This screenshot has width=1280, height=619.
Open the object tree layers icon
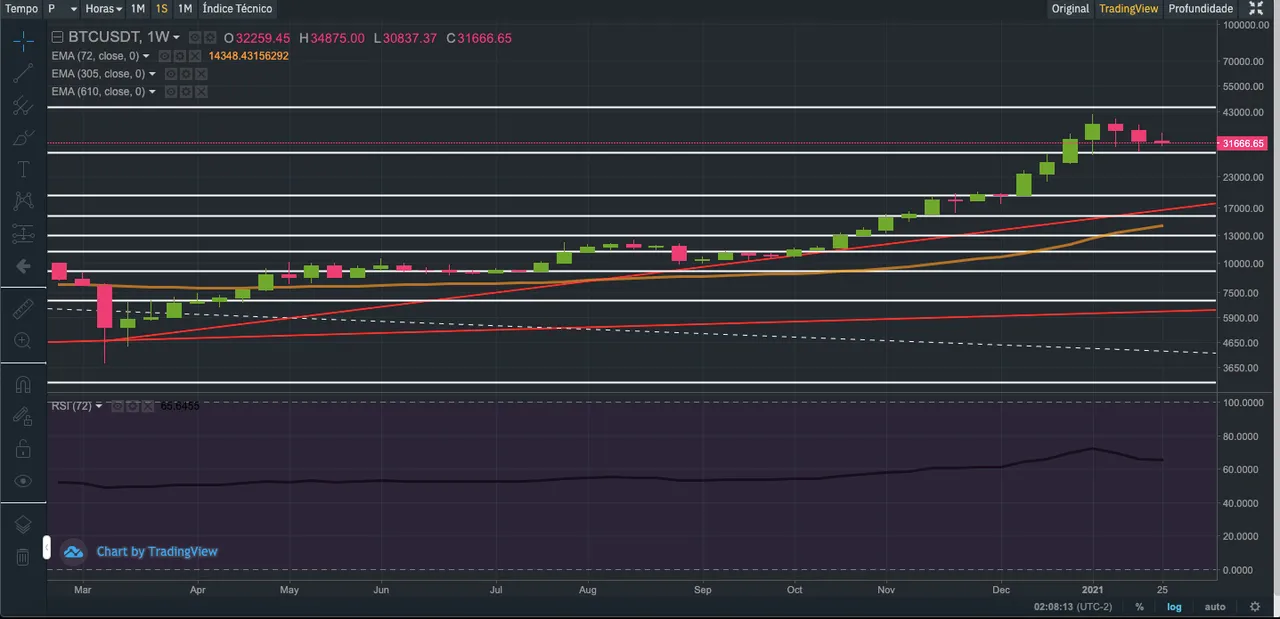23,525
